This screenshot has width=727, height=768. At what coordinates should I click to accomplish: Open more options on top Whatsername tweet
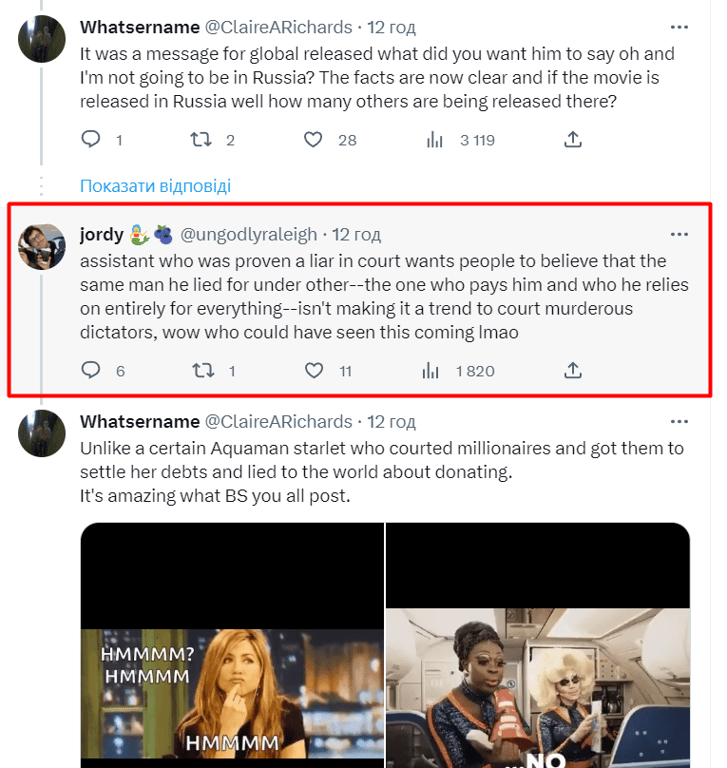679,27
